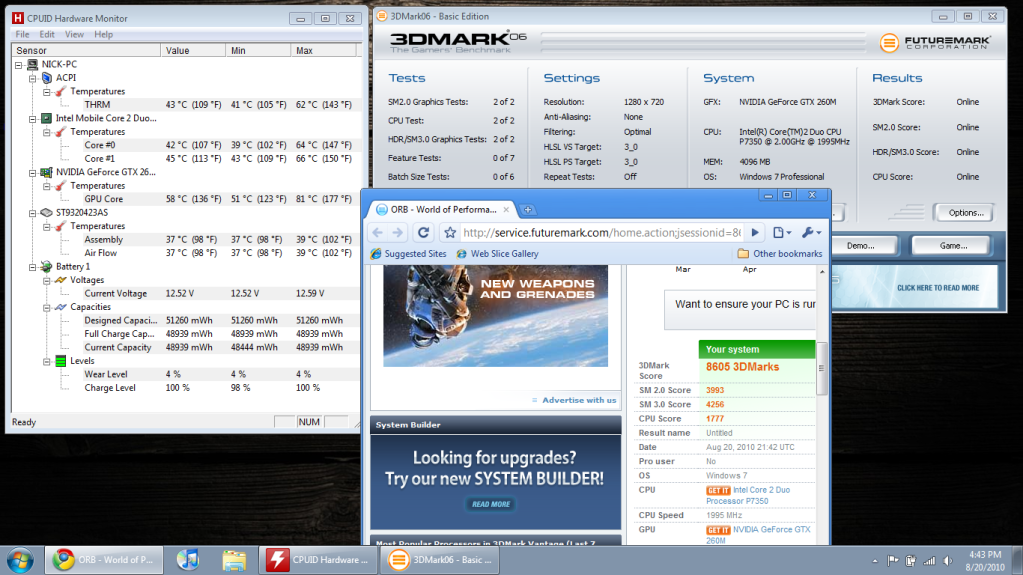
Task: Click the Go arrow beside address bar
Action: [755, 232]
